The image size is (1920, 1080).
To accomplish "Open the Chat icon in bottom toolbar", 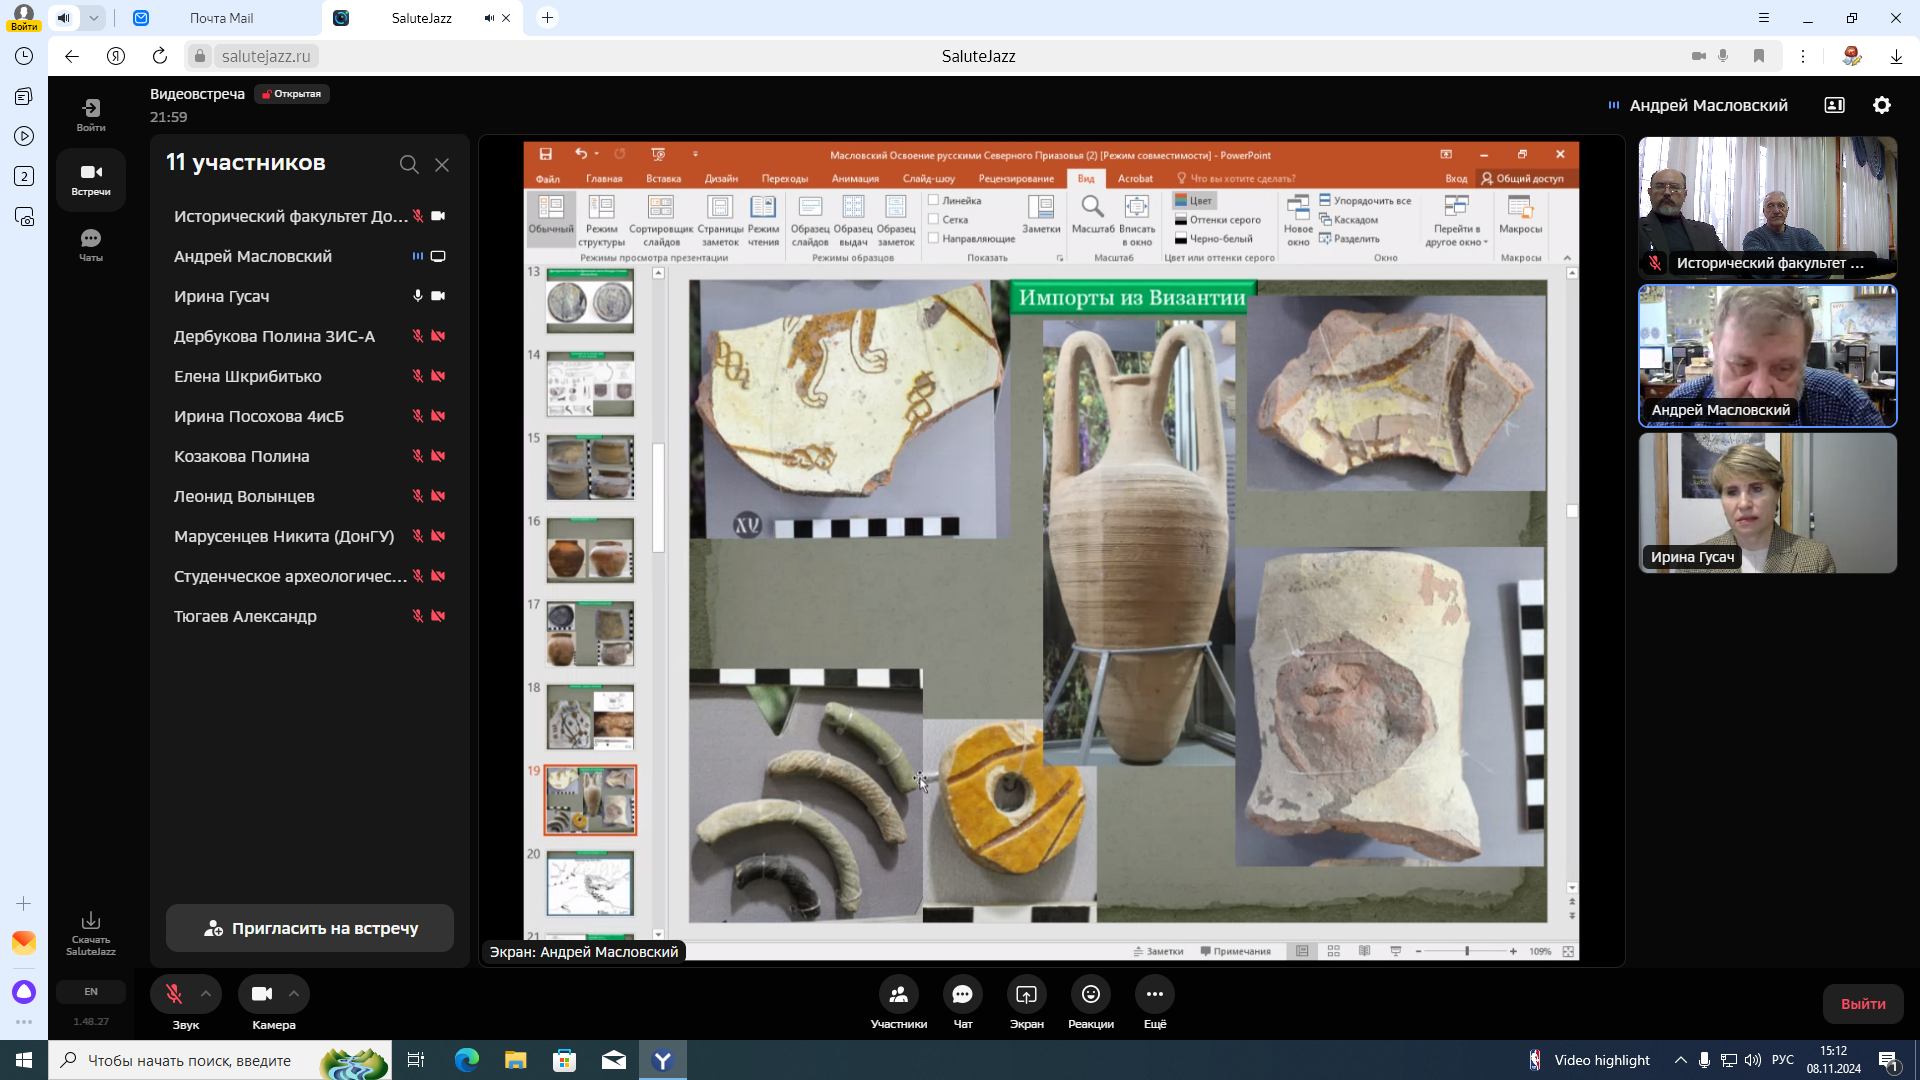I will click(962, 994).
